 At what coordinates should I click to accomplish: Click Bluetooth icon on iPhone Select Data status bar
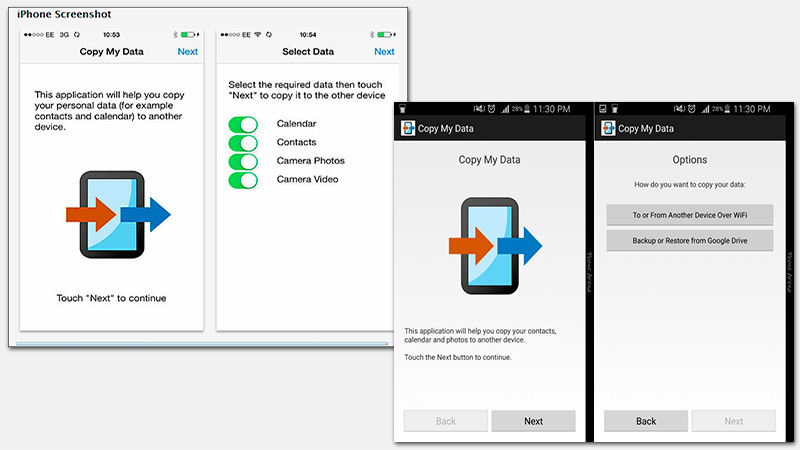(371, 35)
